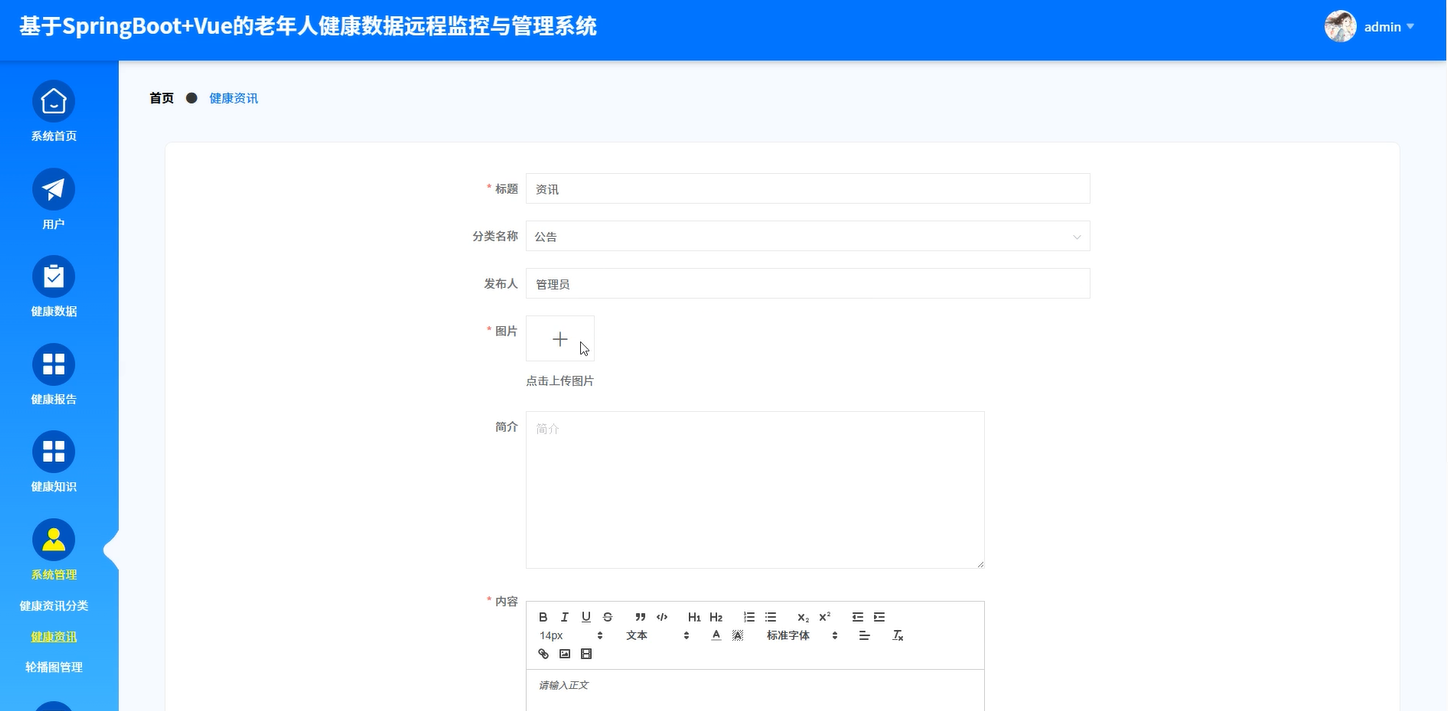Insert a hyperlink in the content editor
The image size is (1448, 711).
point(543,654)
